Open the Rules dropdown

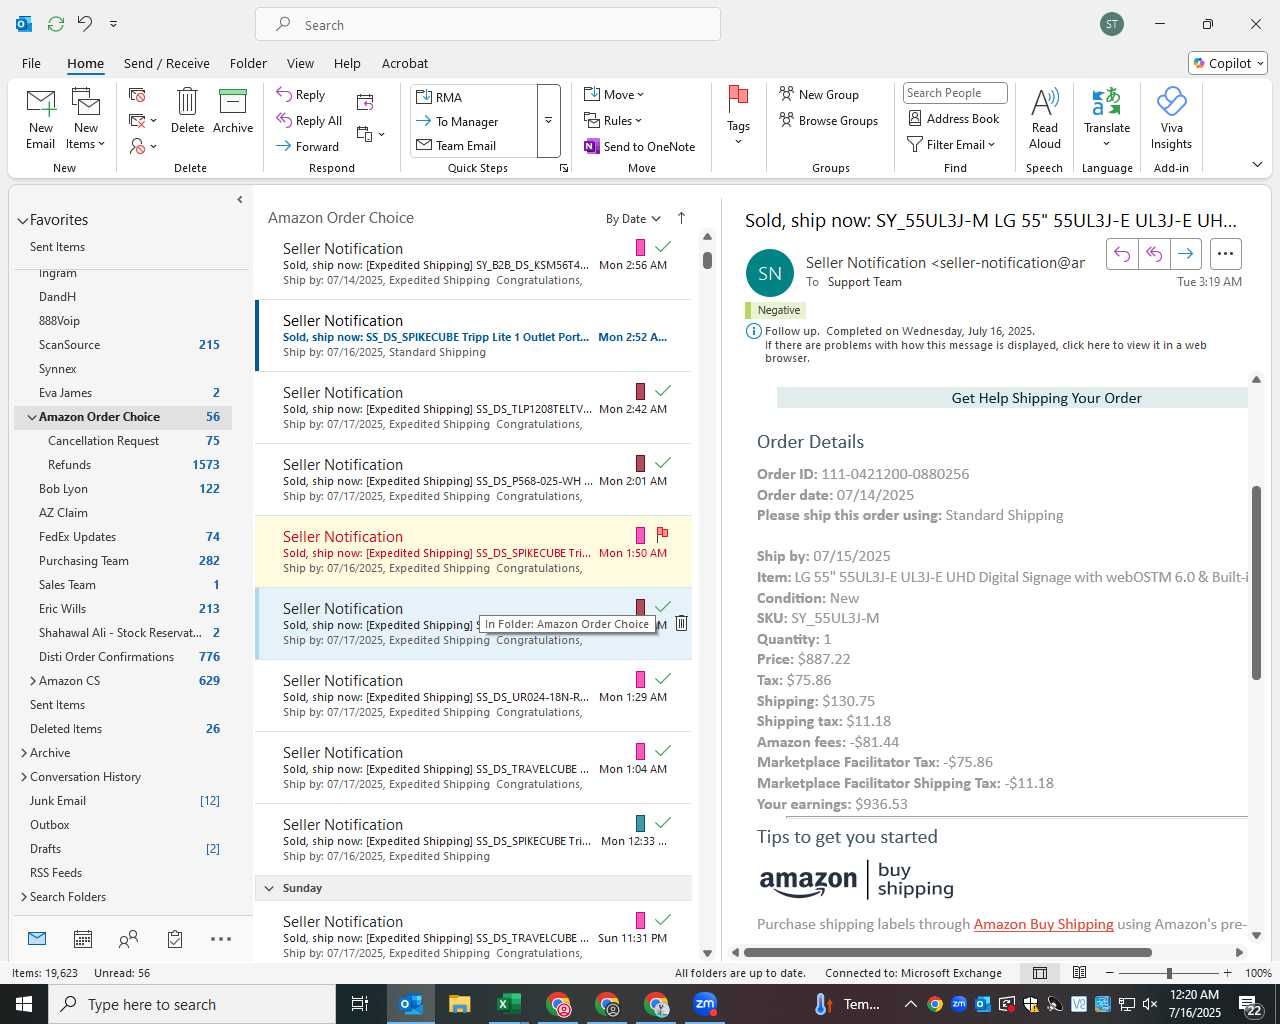coord(613,121)
